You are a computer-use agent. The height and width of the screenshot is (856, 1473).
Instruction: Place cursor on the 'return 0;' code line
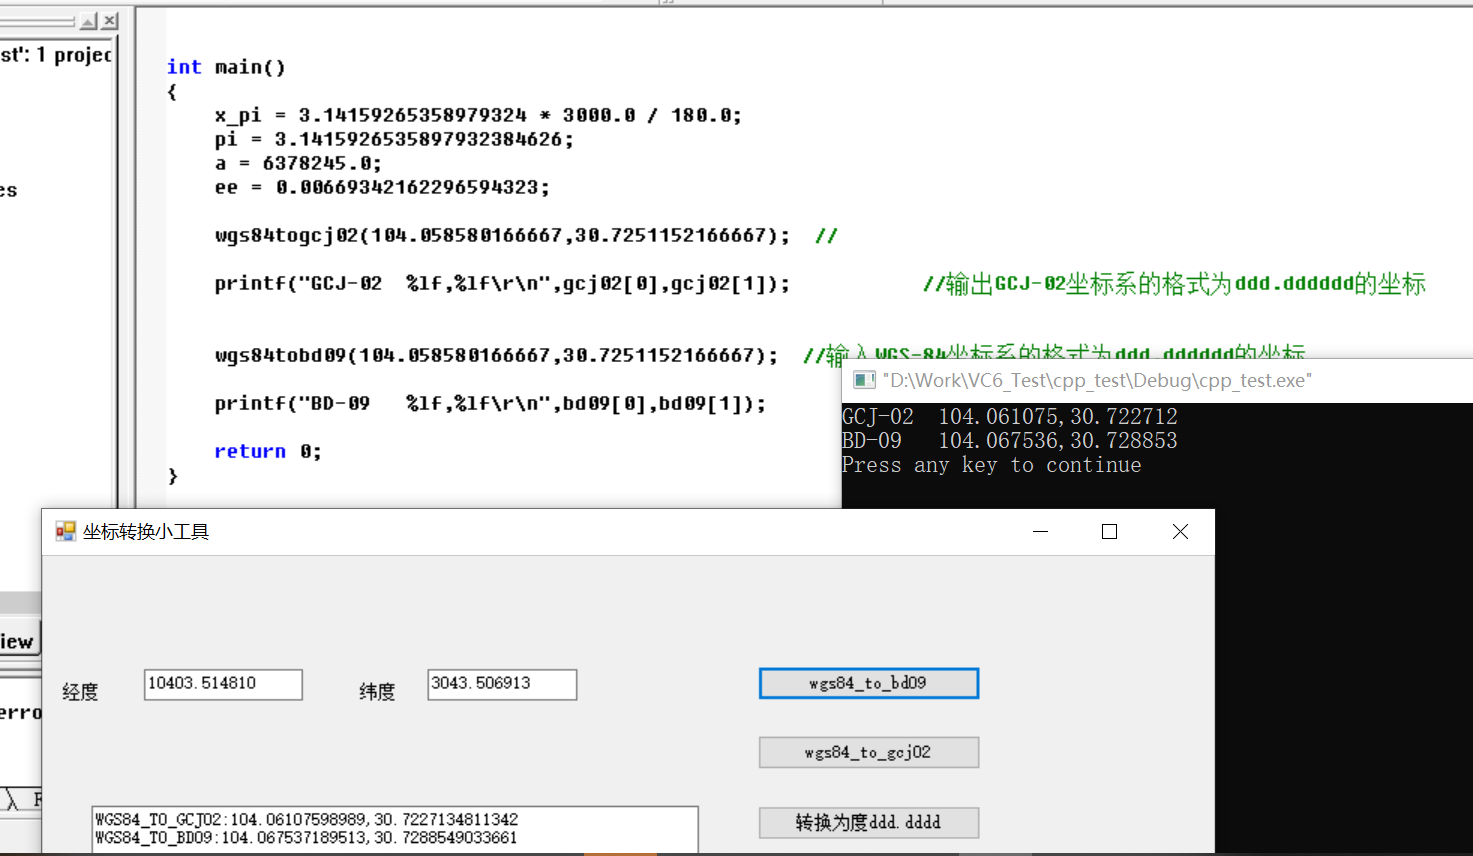(266, 451)
